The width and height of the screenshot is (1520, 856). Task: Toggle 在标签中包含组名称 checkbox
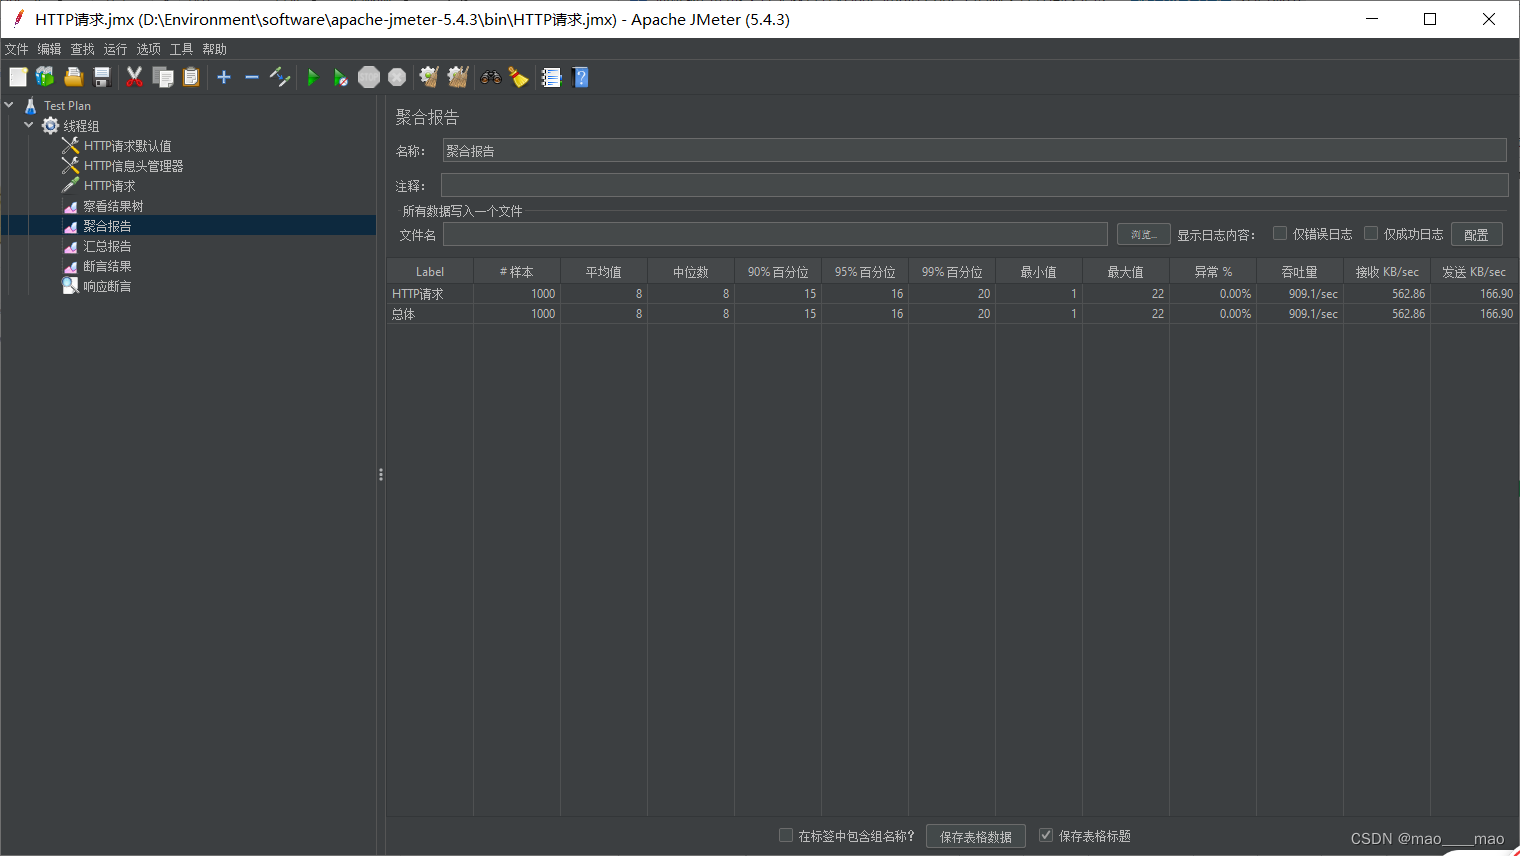coord(786,835)
